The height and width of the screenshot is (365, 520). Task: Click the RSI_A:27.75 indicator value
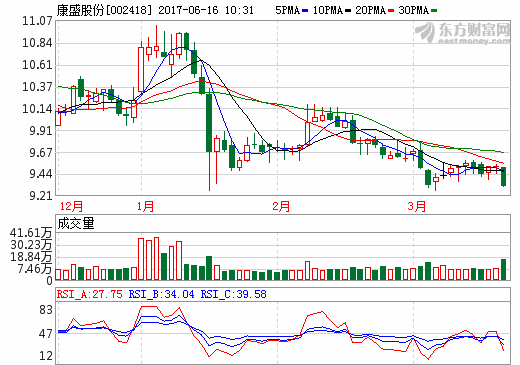(x=90, y=294)
